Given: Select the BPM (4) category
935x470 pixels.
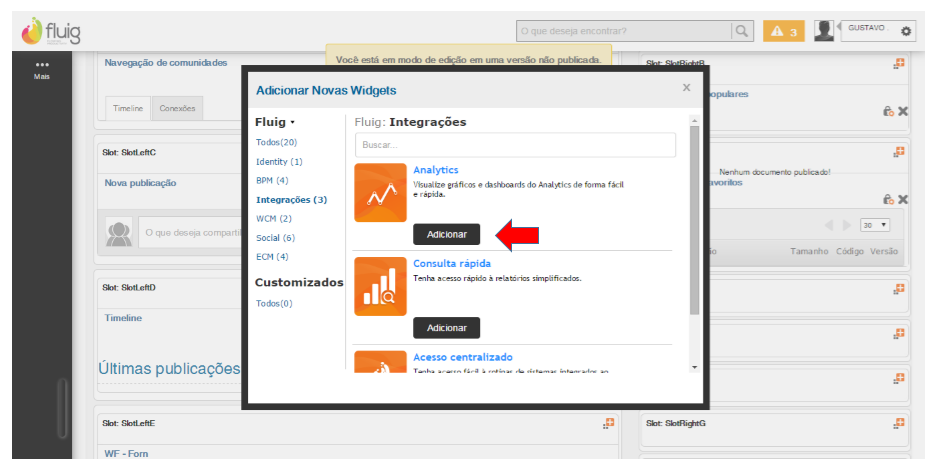Looking at the screenshot, I should point(272,180).
